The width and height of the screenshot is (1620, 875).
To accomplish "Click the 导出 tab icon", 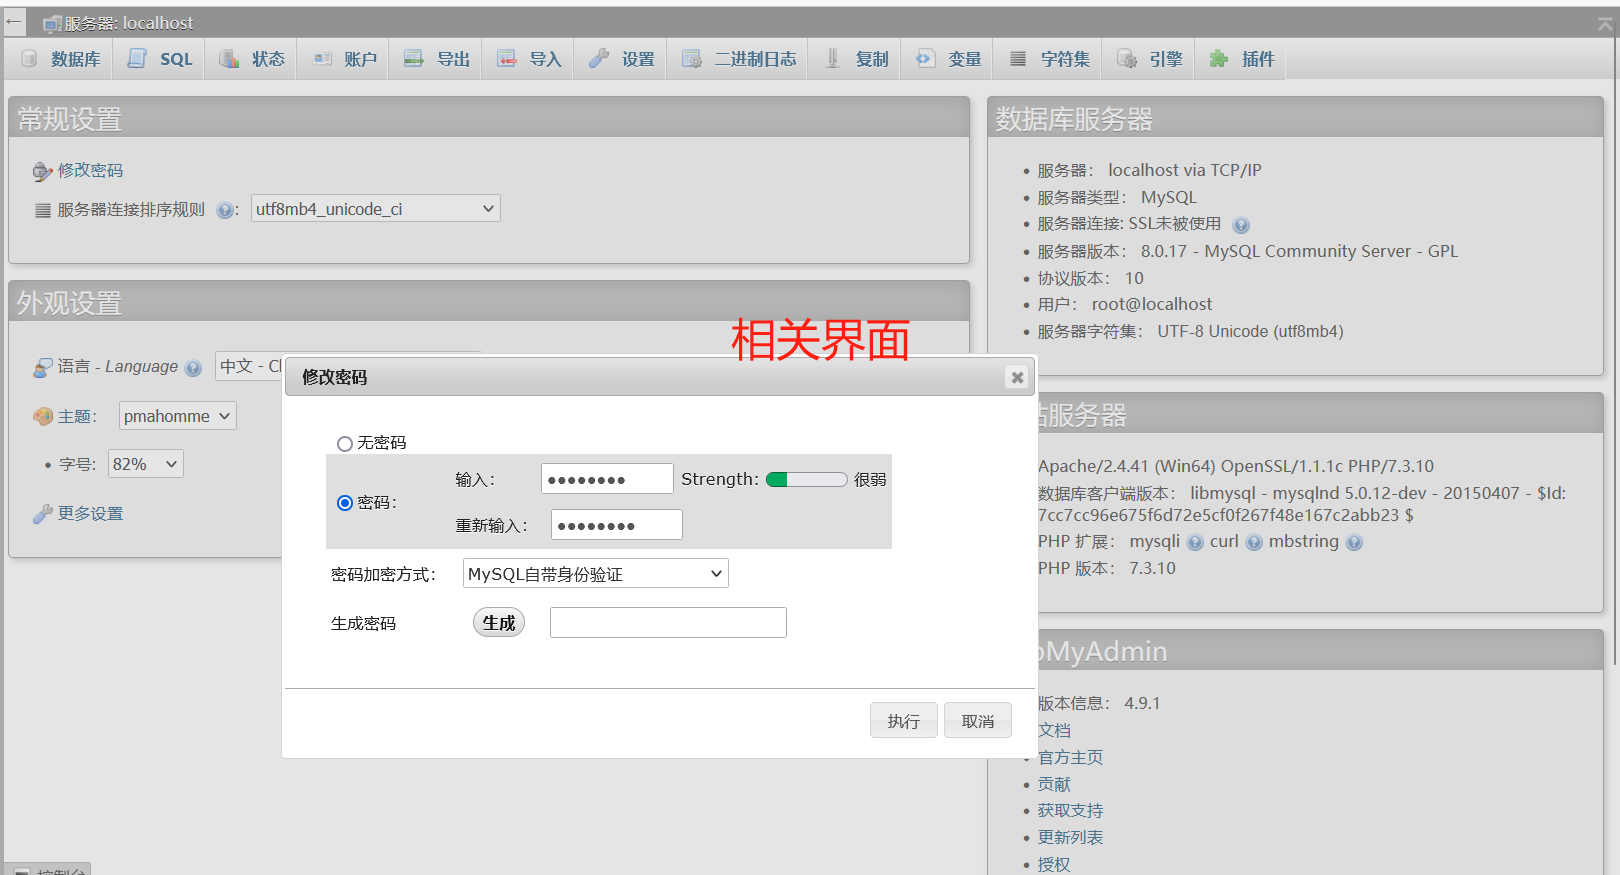I will [x=414, y=59].
